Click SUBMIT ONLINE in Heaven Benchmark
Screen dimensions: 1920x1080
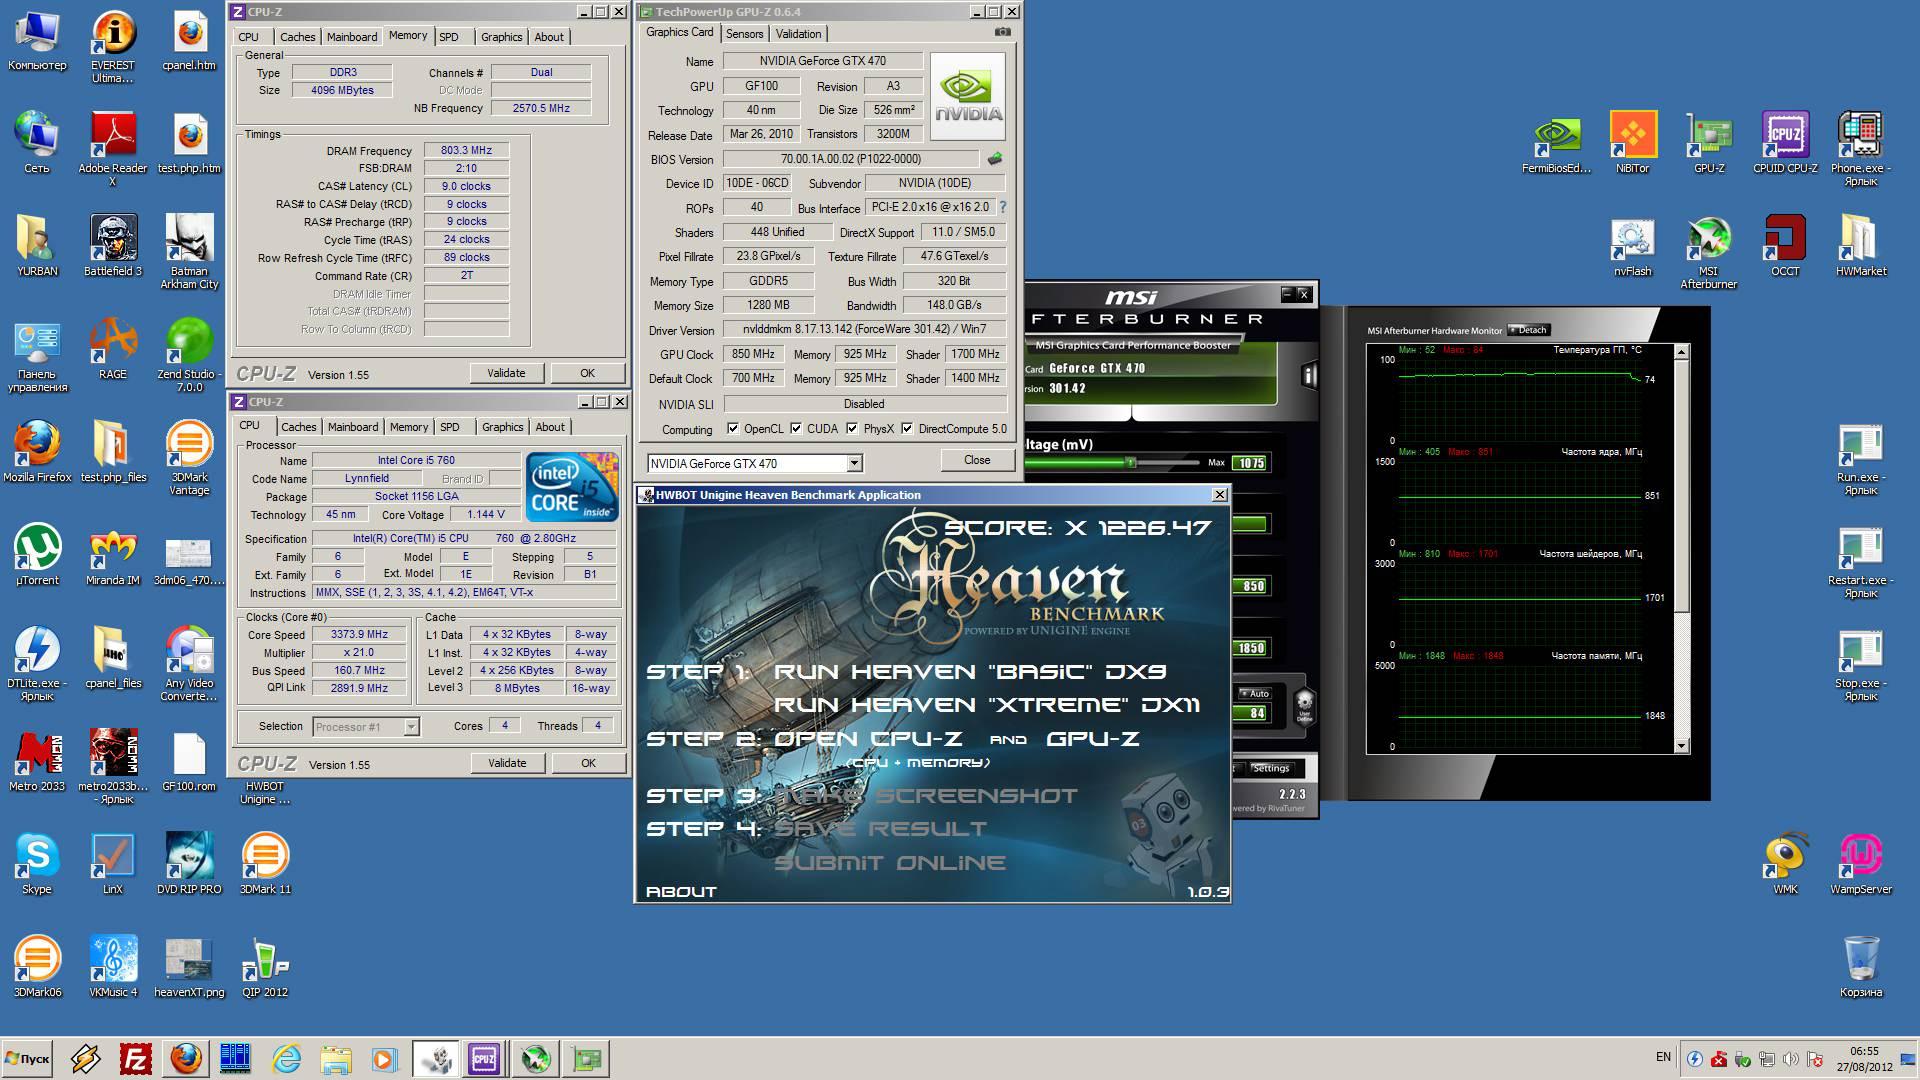[890, 862]
